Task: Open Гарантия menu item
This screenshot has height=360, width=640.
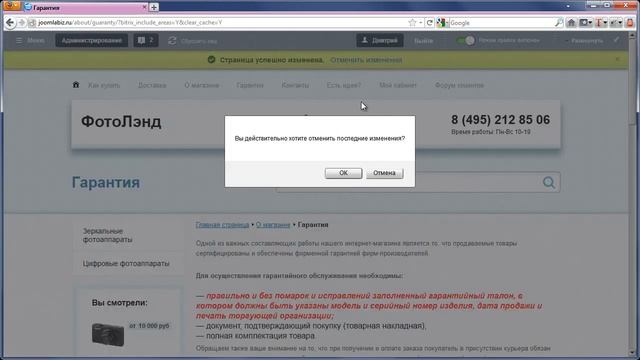Action: [x=250, y=85]
